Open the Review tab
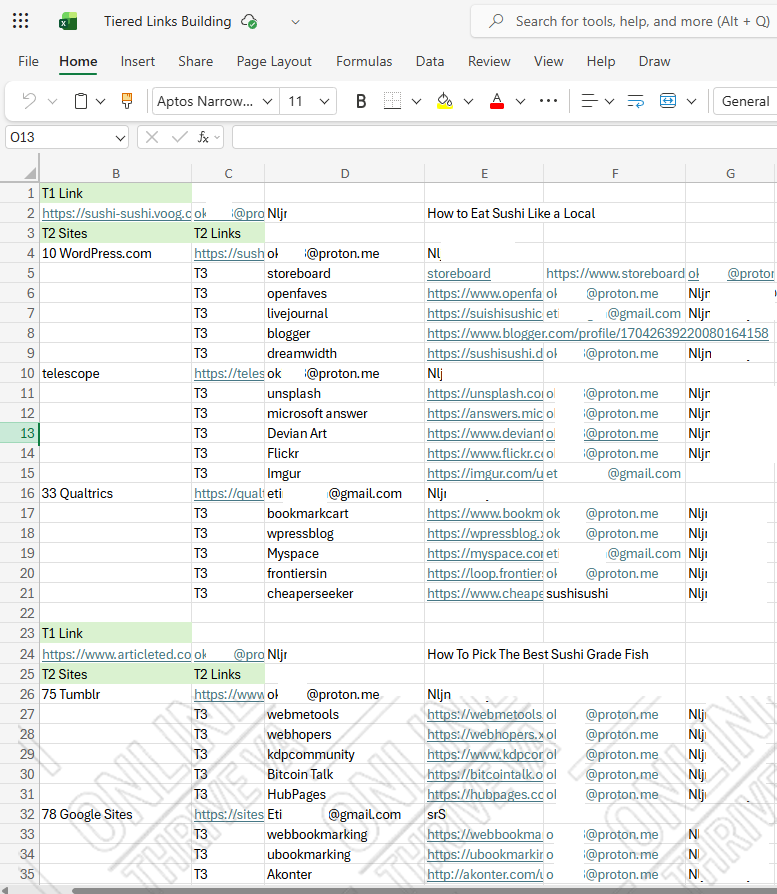The image size is (777, 894). [x=489, y=61]
